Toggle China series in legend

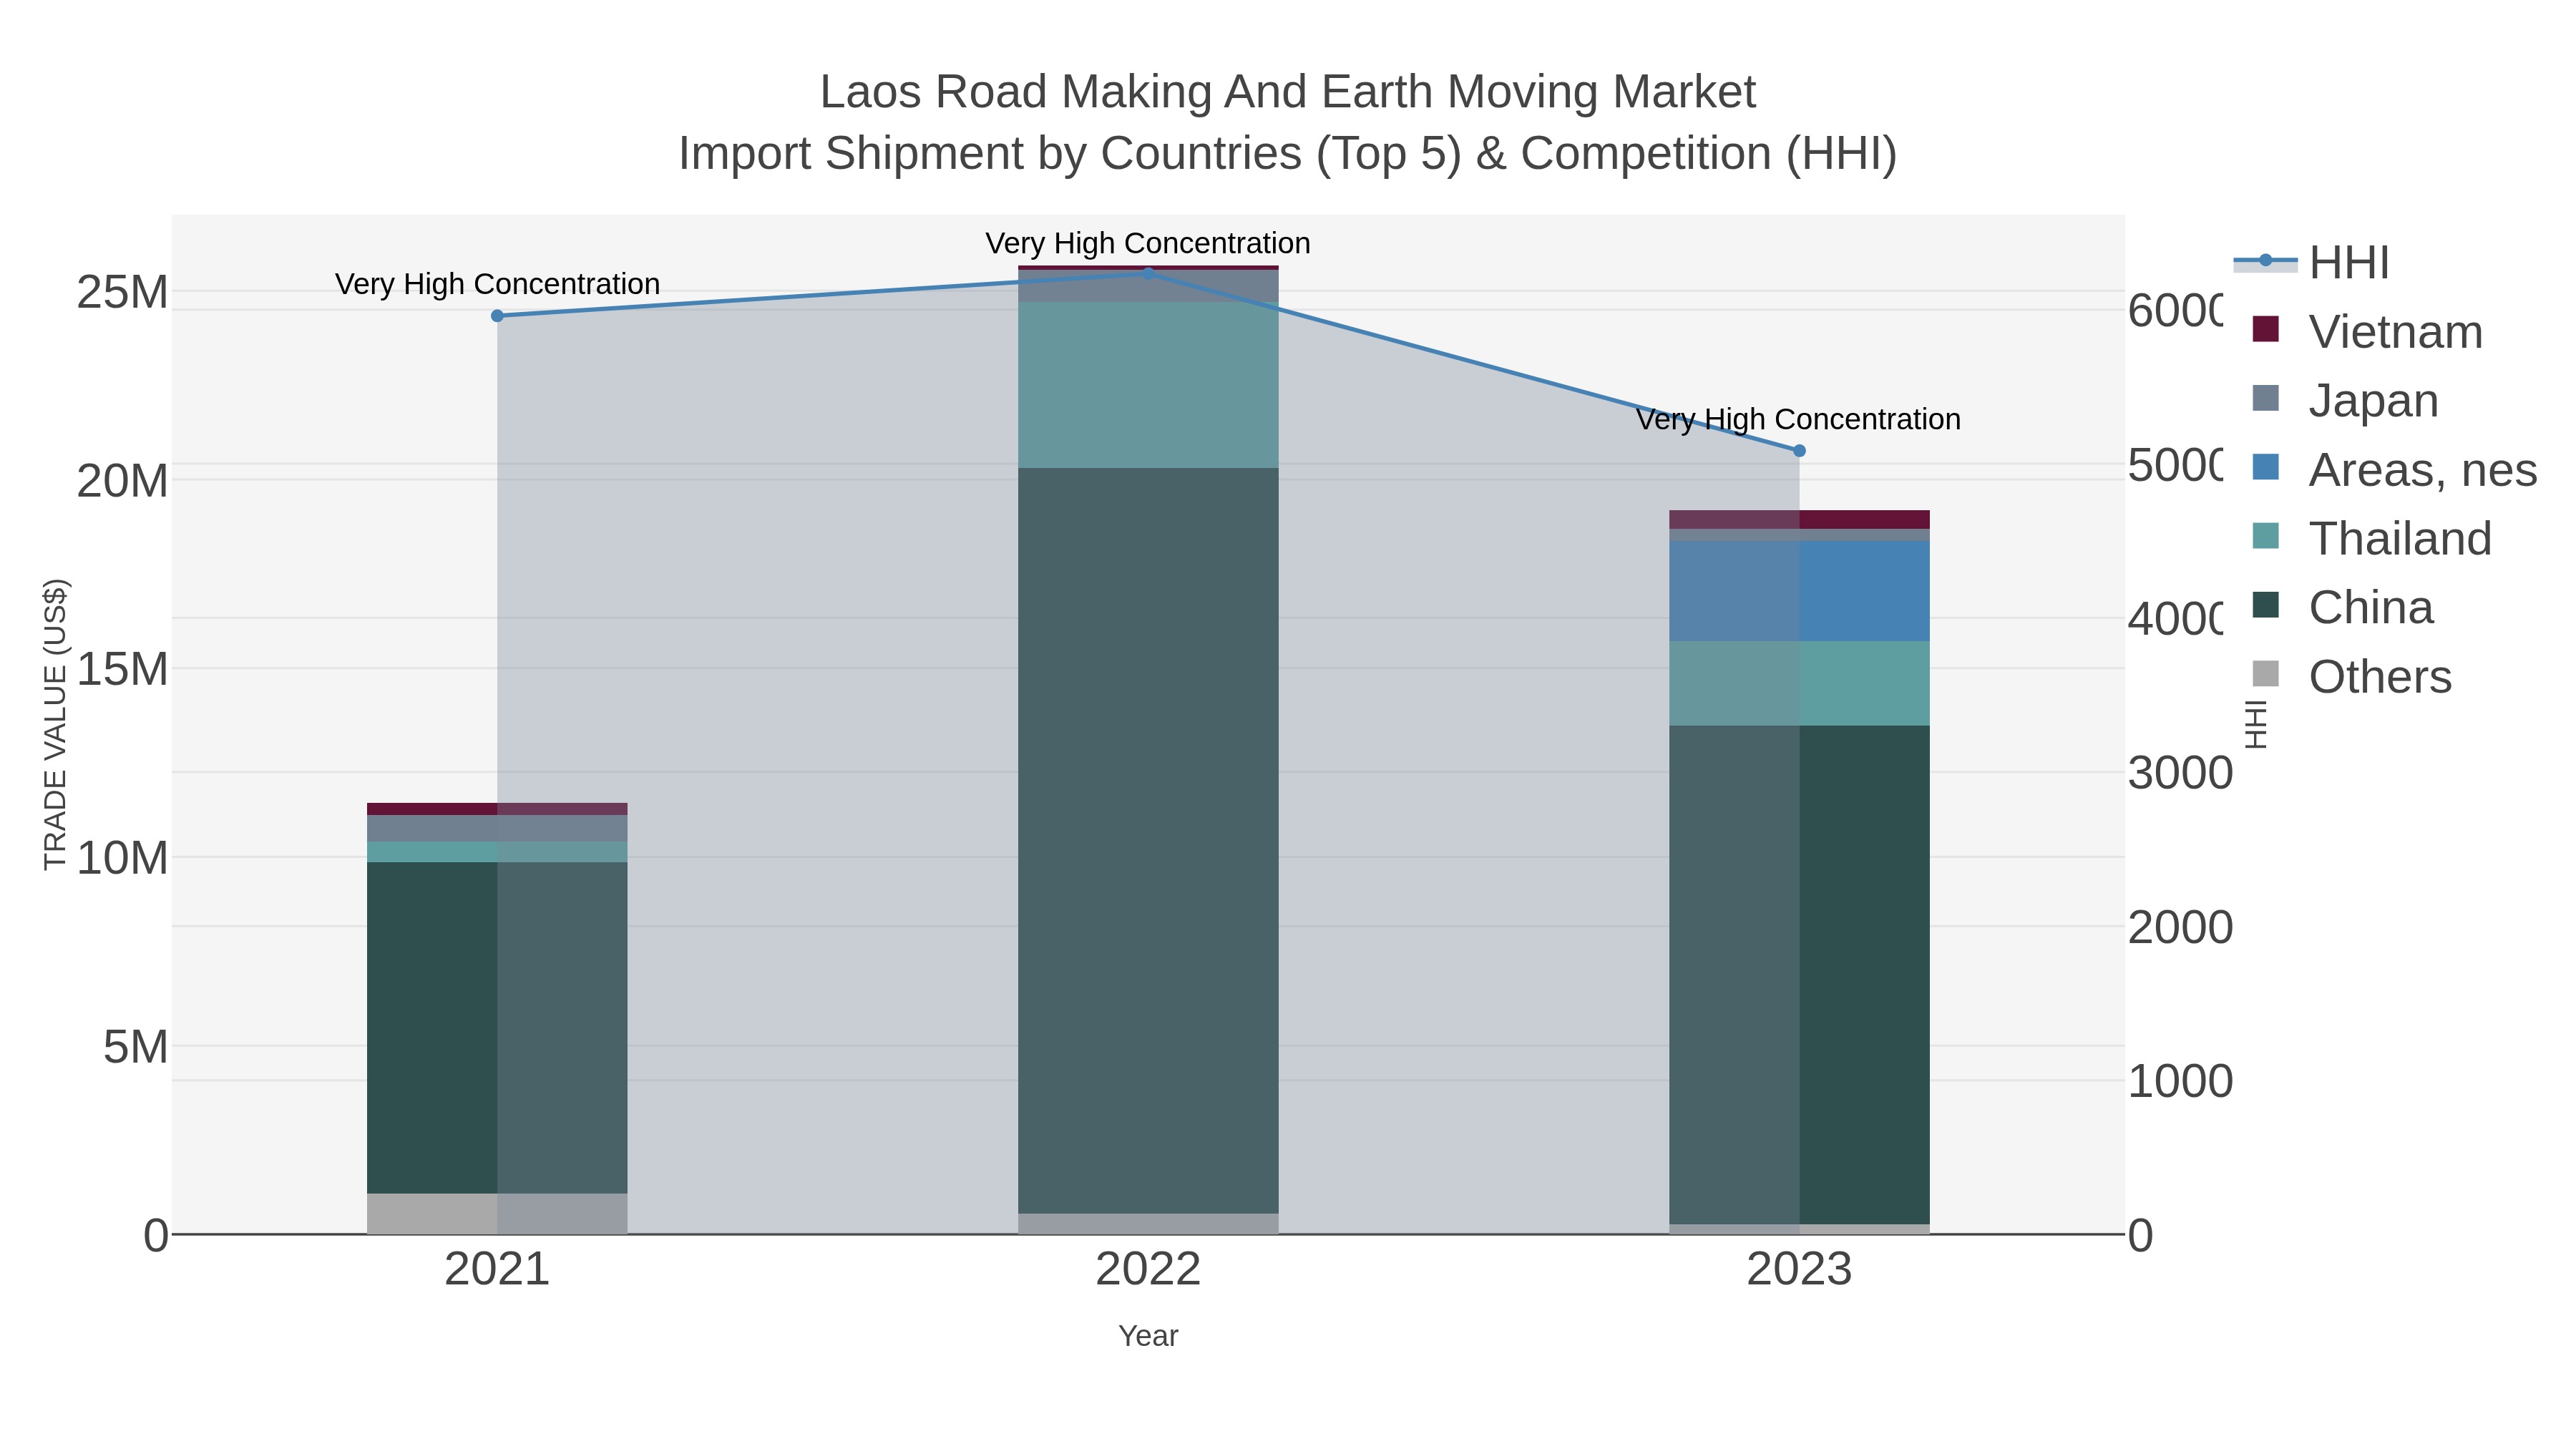tap(2342, 607)
